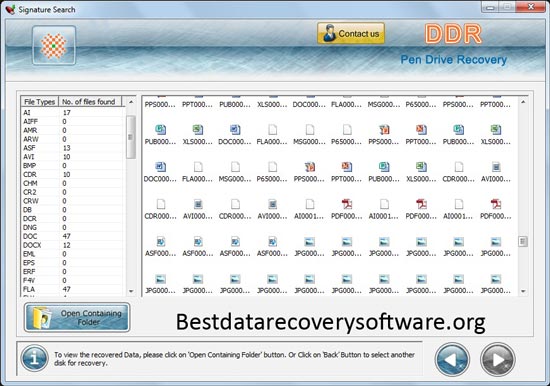Click the recovered files pane scrollbar thumb
550x386 pixels.
point(523,241)
